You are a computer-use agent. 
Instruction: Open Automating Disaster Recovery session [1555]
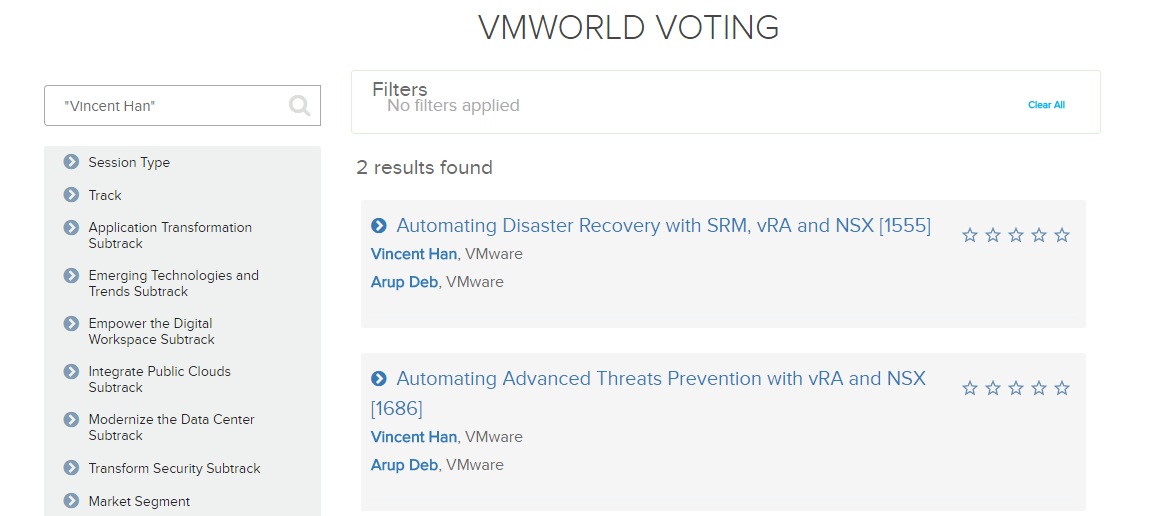664,225
